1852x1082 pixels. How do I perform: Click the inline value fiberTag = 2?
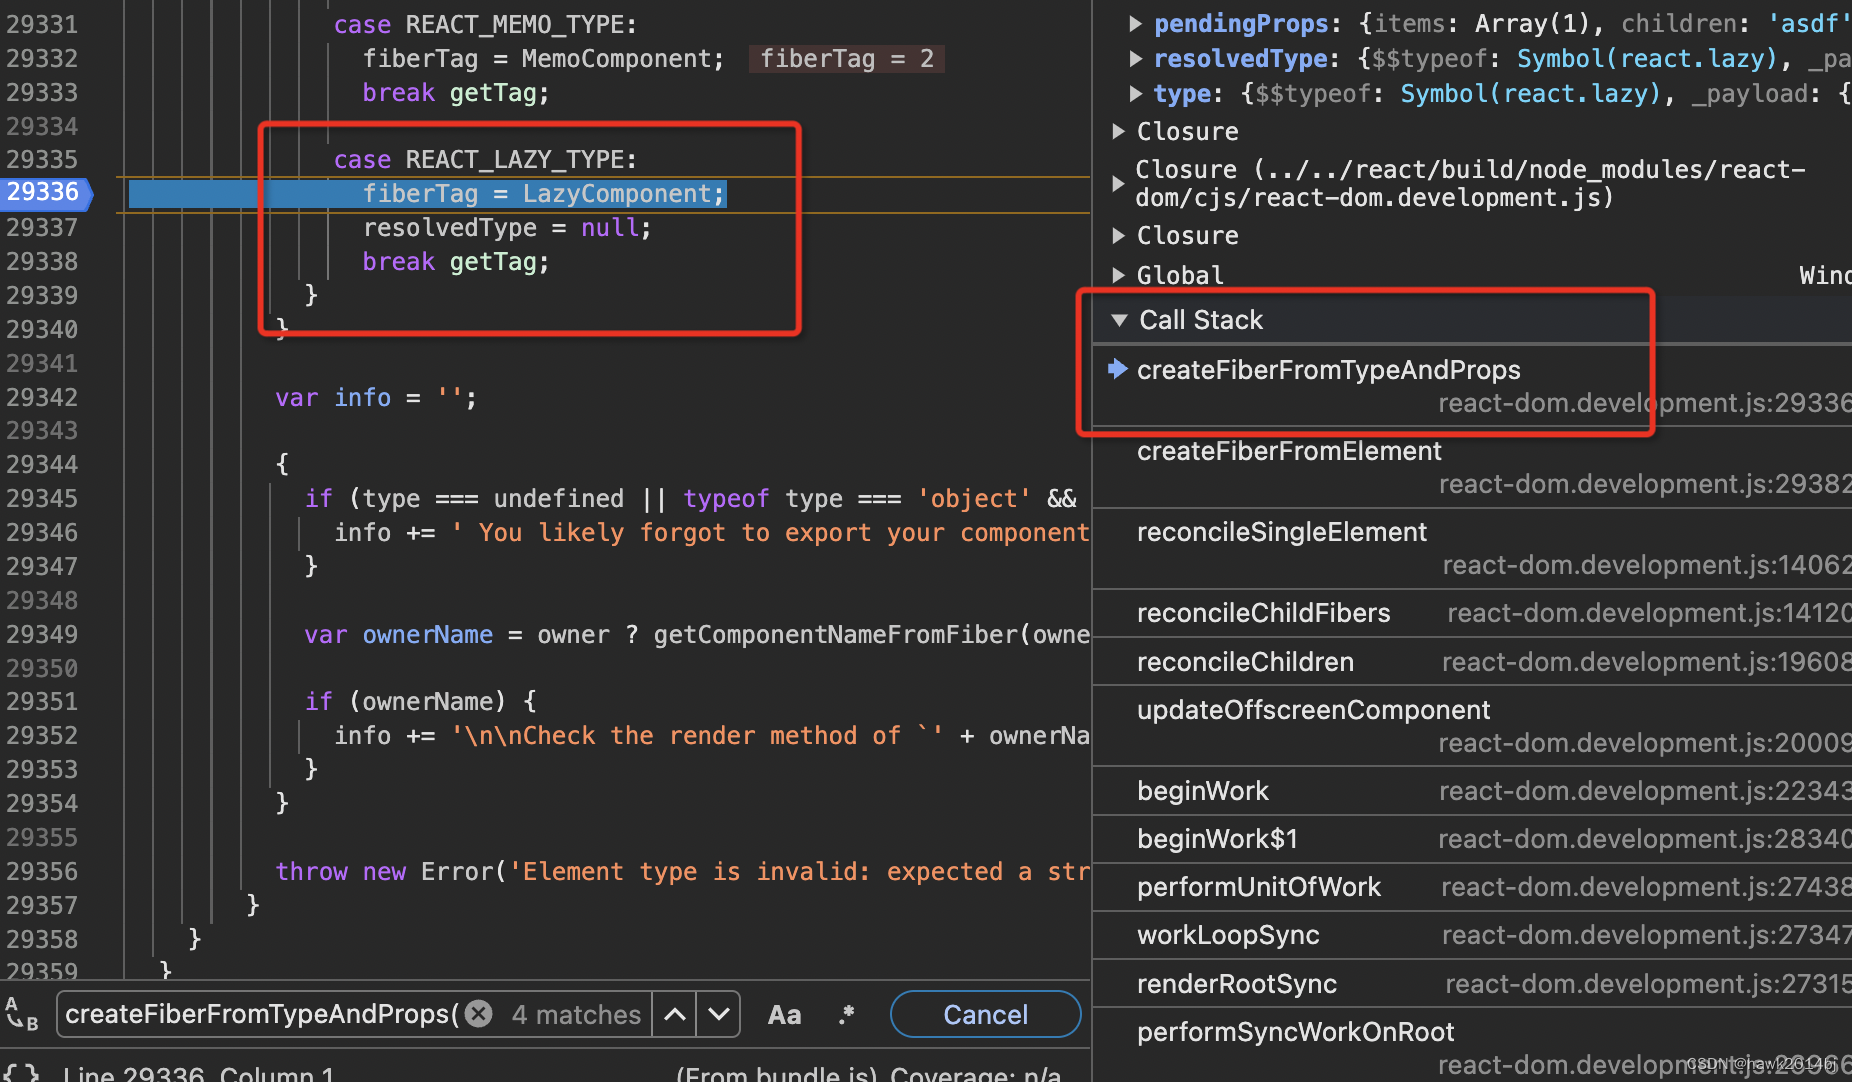(x=847, y=59)
